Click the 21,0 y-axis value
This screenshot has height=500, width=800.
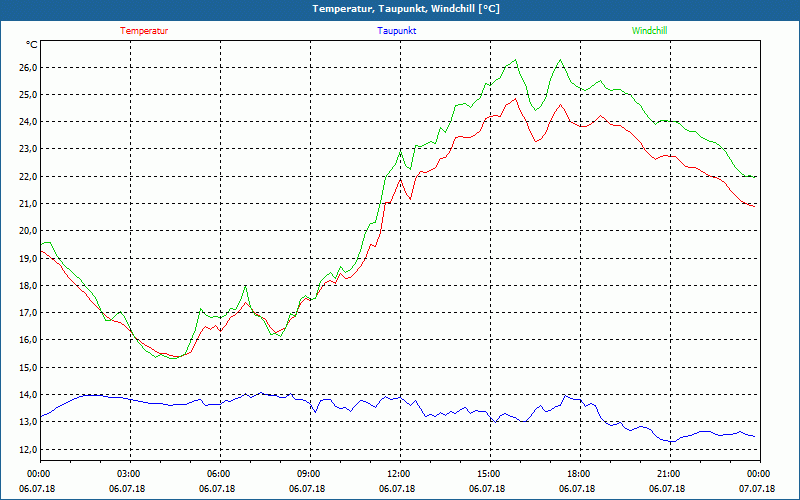28,204
